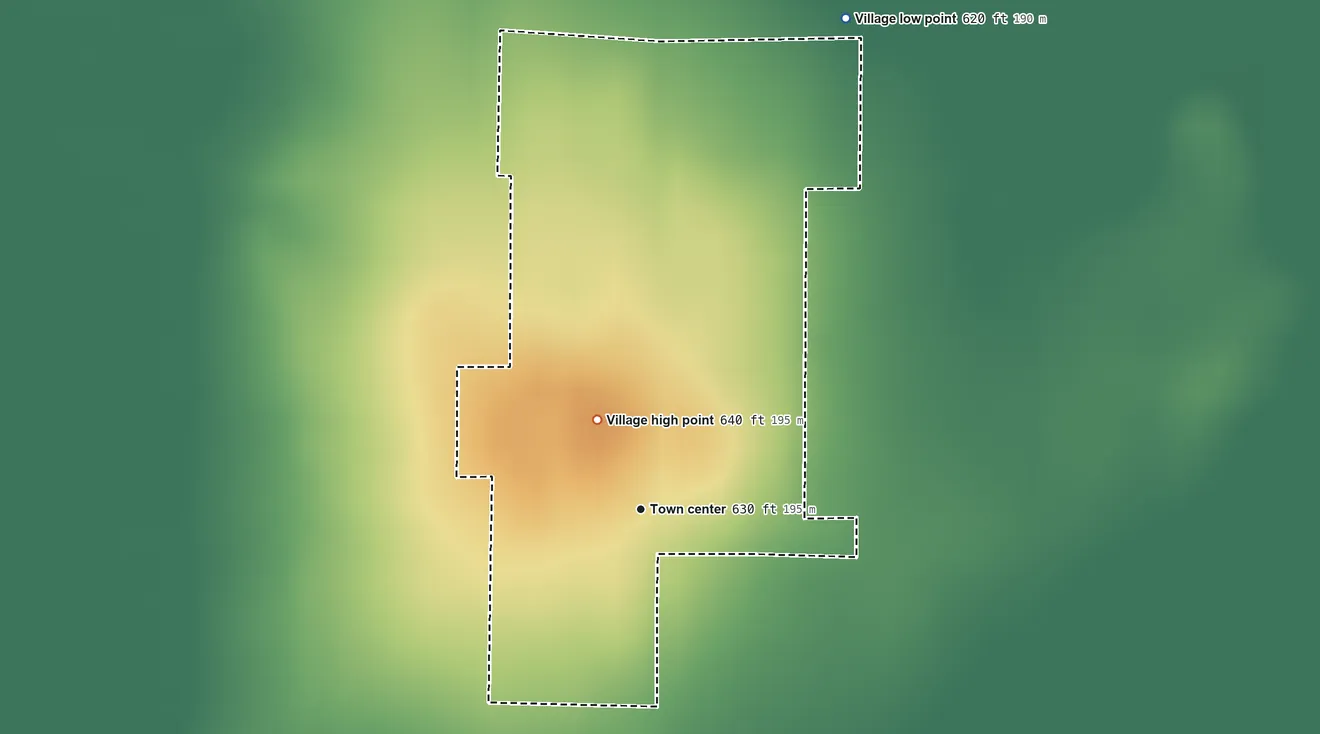Click the Village high point marker dot
The width and height of the screenshot is (1320, 734).
click(x=597, y=420)
